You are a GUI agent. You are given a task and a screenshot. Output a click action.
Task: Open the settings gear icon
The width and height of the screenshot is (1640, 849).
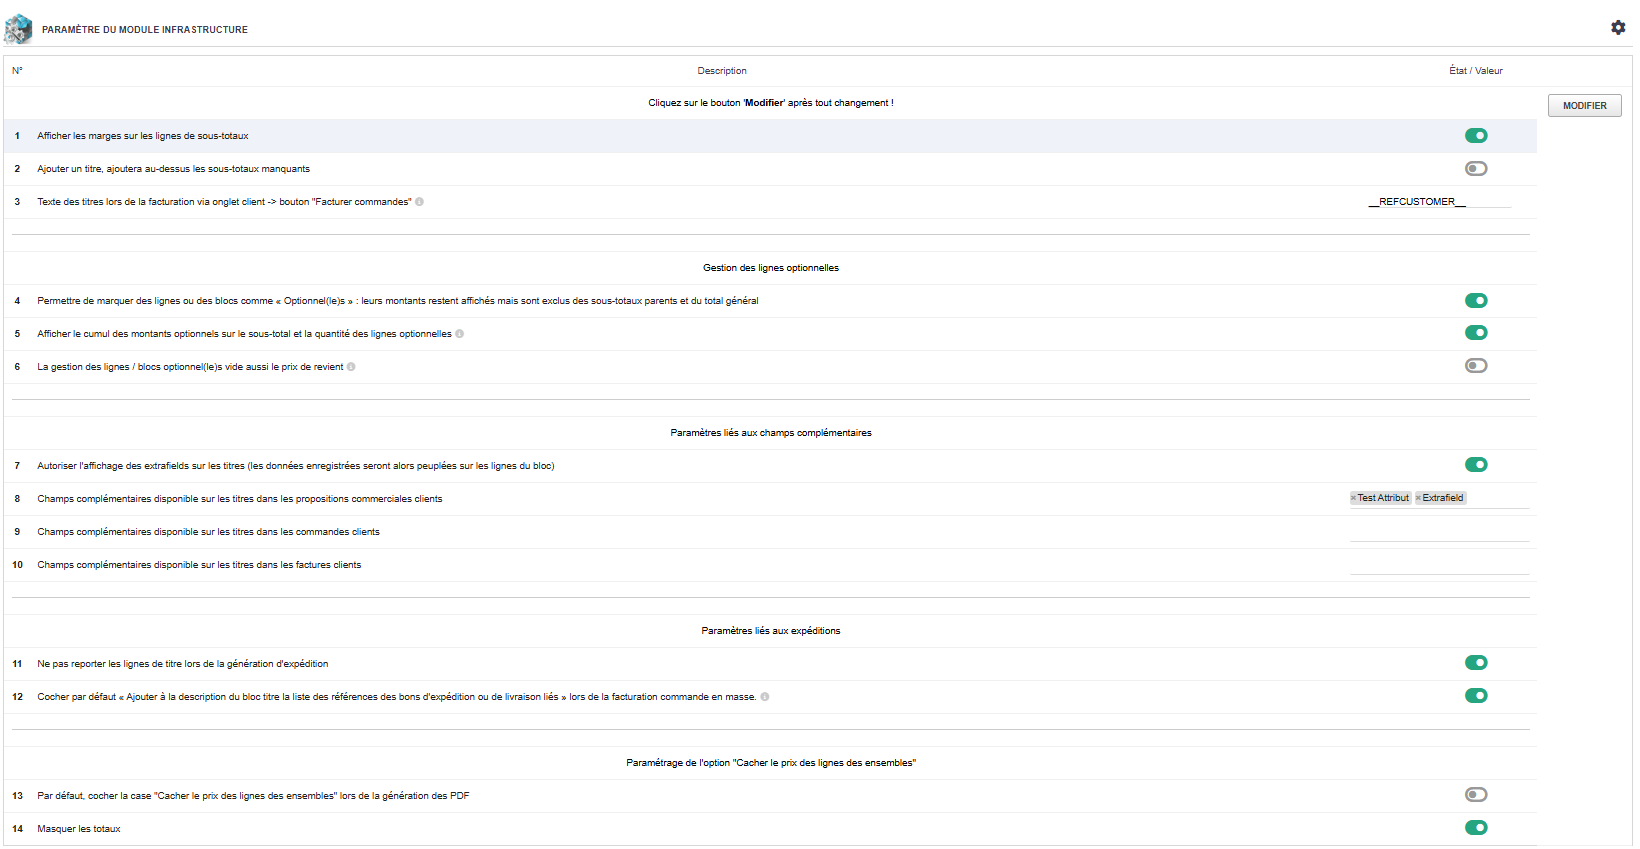tap(1618, 28)
